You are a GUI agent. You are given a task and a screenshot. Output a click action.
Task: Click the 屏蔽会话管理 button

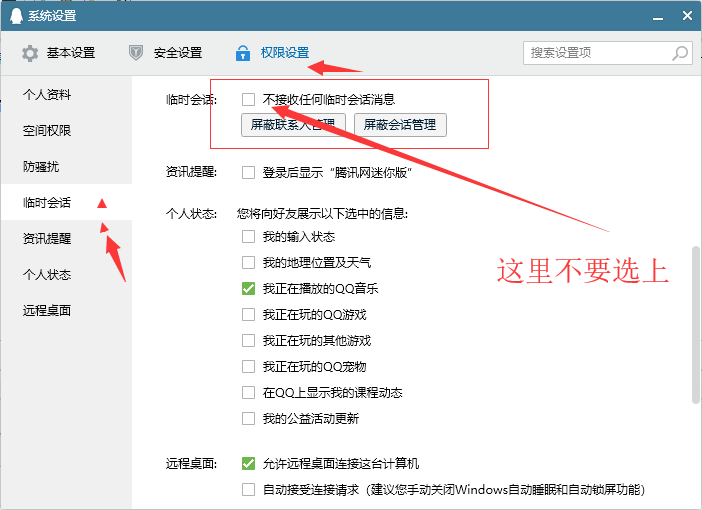tap(400, 126)
